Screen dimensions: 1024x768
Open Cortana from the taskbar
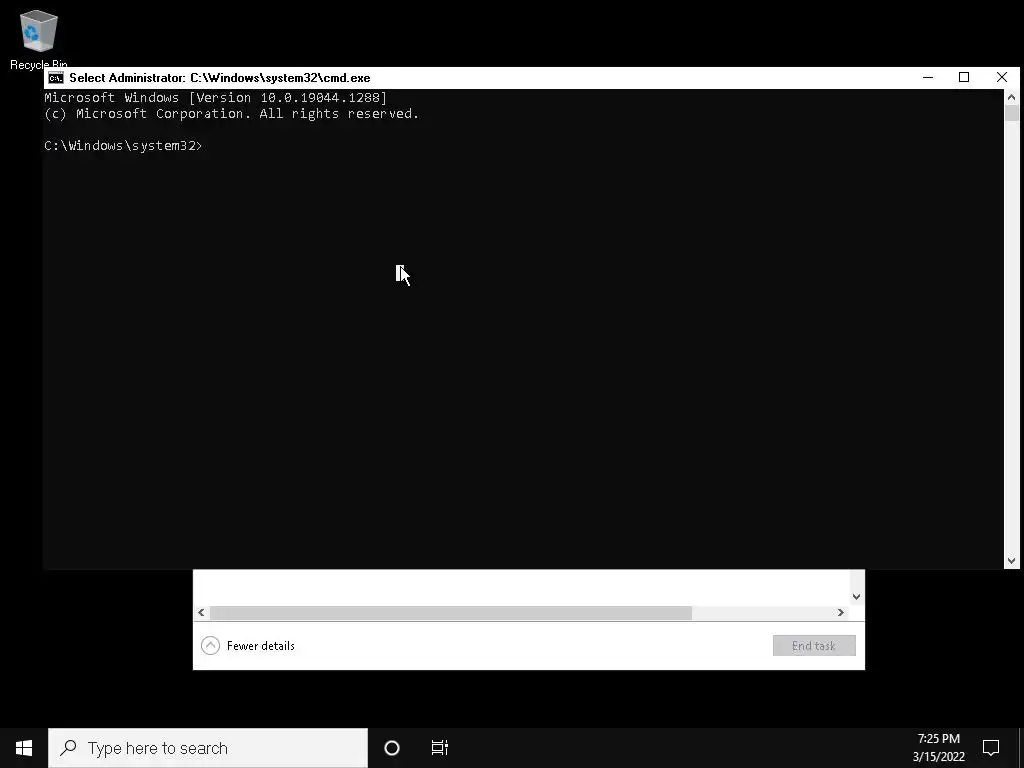392,748
